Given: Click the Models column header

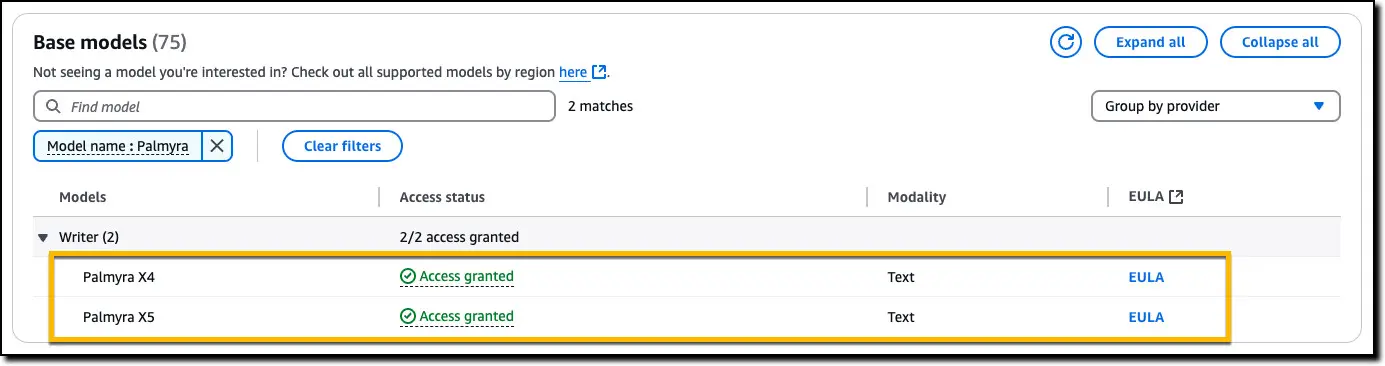Looking at the screenshot, I should point(82,197).
